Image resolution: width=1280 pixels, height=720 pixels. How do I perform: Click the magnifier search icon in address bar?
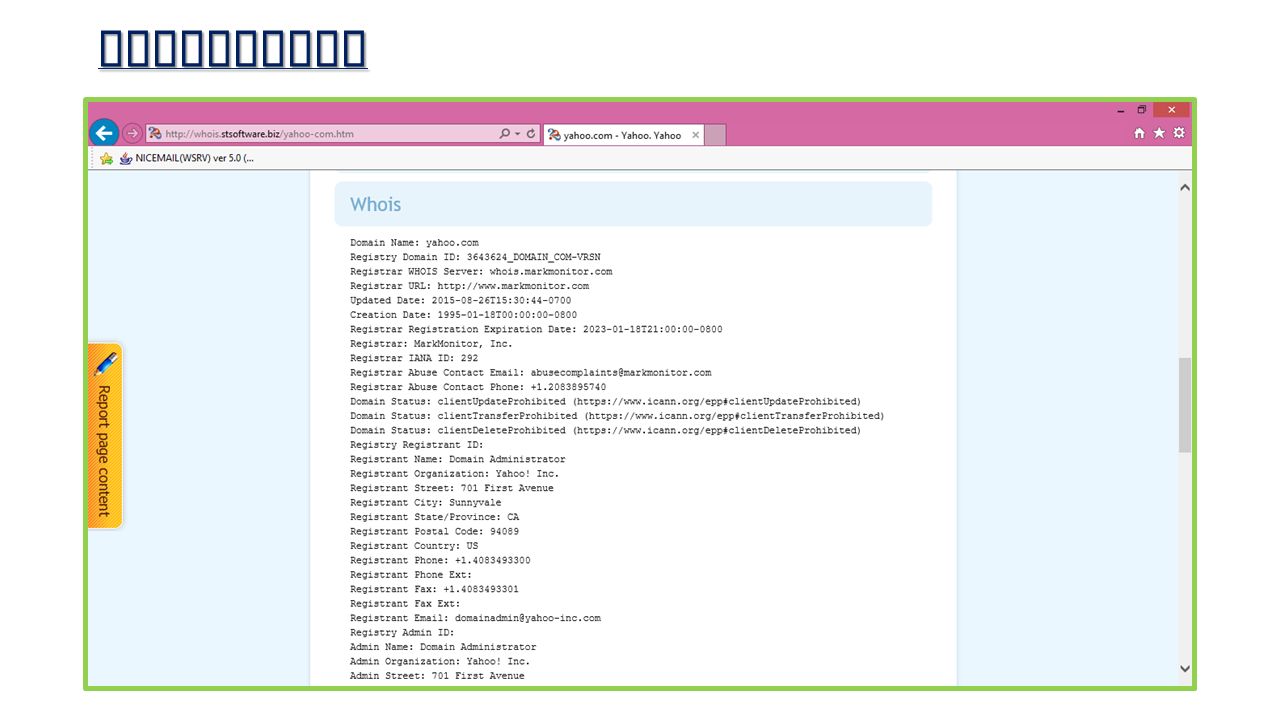tap(505, 134)
